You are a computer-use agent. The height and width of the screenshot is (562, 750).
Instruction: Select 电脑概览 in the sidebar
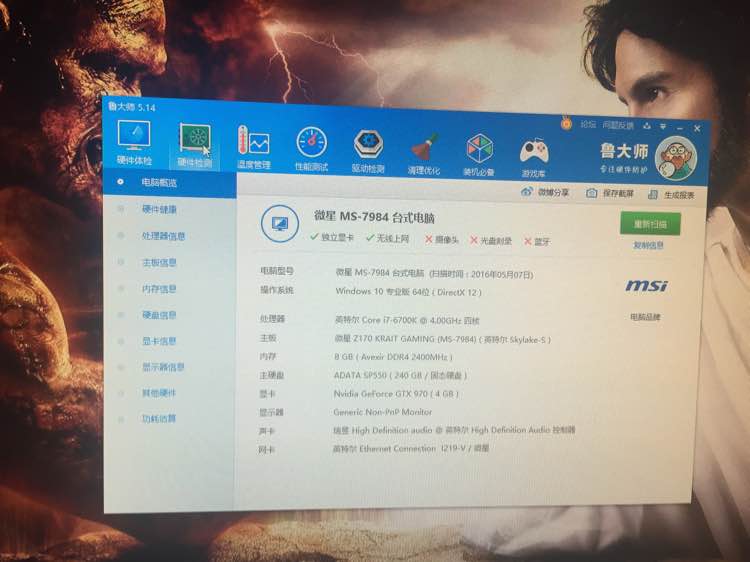pyautogui.click(x=169, y=183)
